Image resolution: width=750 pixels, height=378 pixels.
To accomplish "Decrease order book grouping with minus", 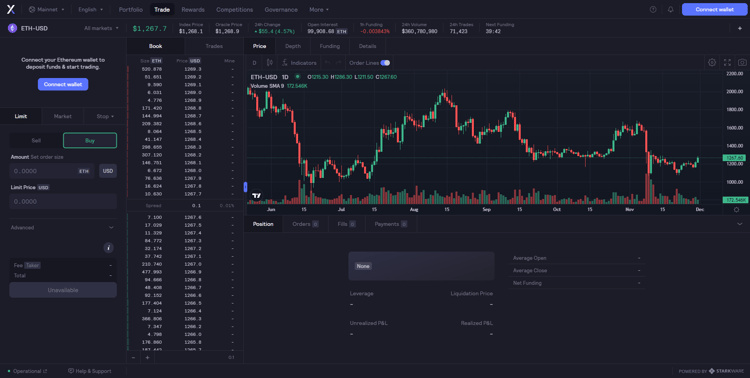I will pyautogui.click(x=133, y=357).
